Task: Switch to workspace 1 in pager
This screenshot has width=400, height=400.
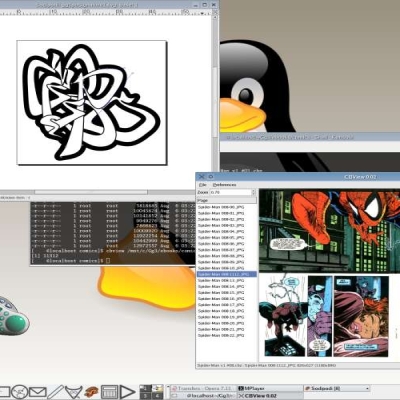Action: point(145,388)
